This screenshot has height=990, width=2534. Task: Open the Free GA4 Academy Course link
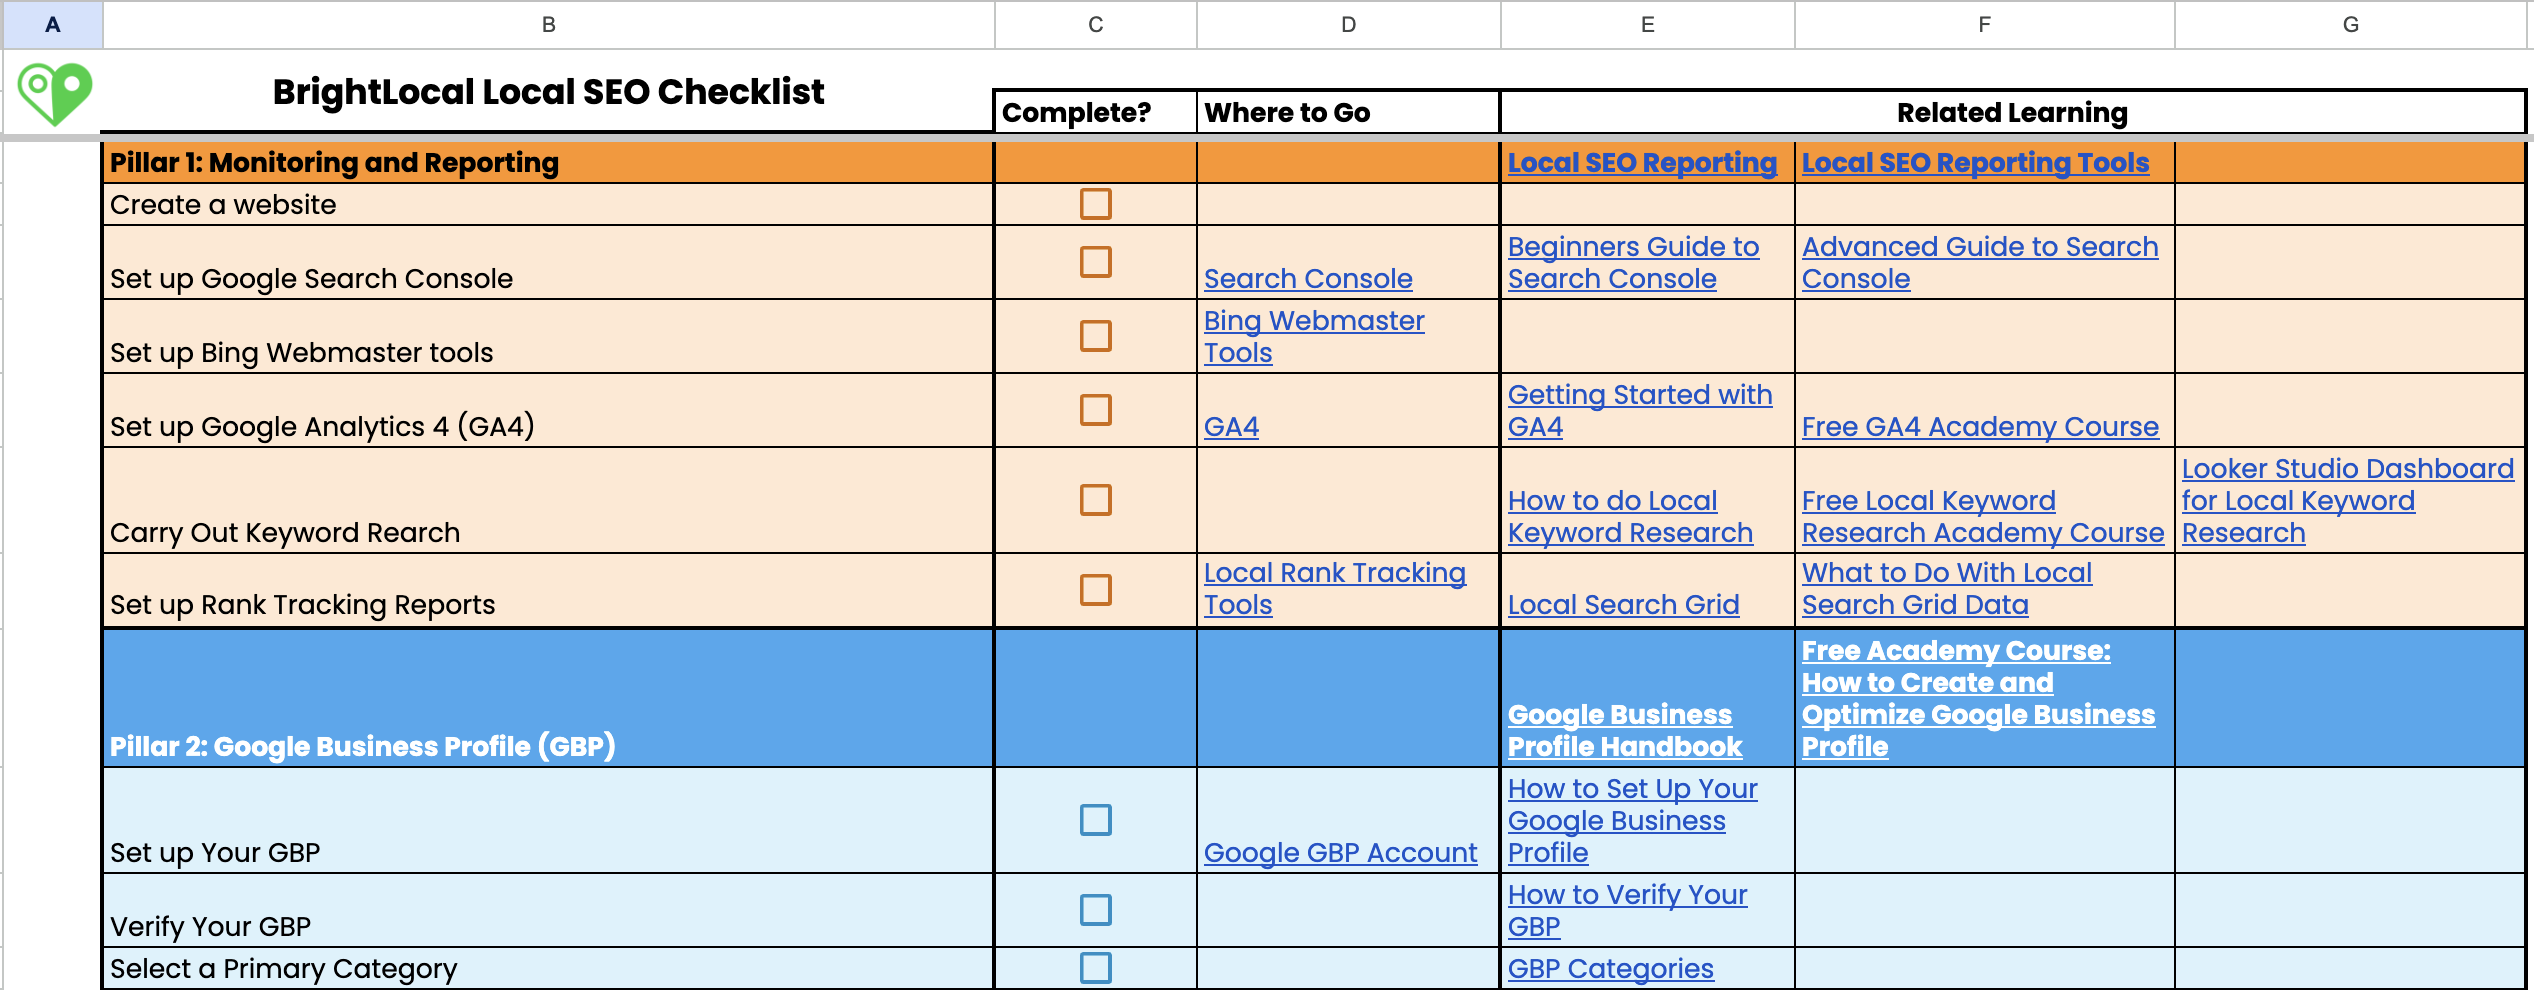tap(1980, 426)
